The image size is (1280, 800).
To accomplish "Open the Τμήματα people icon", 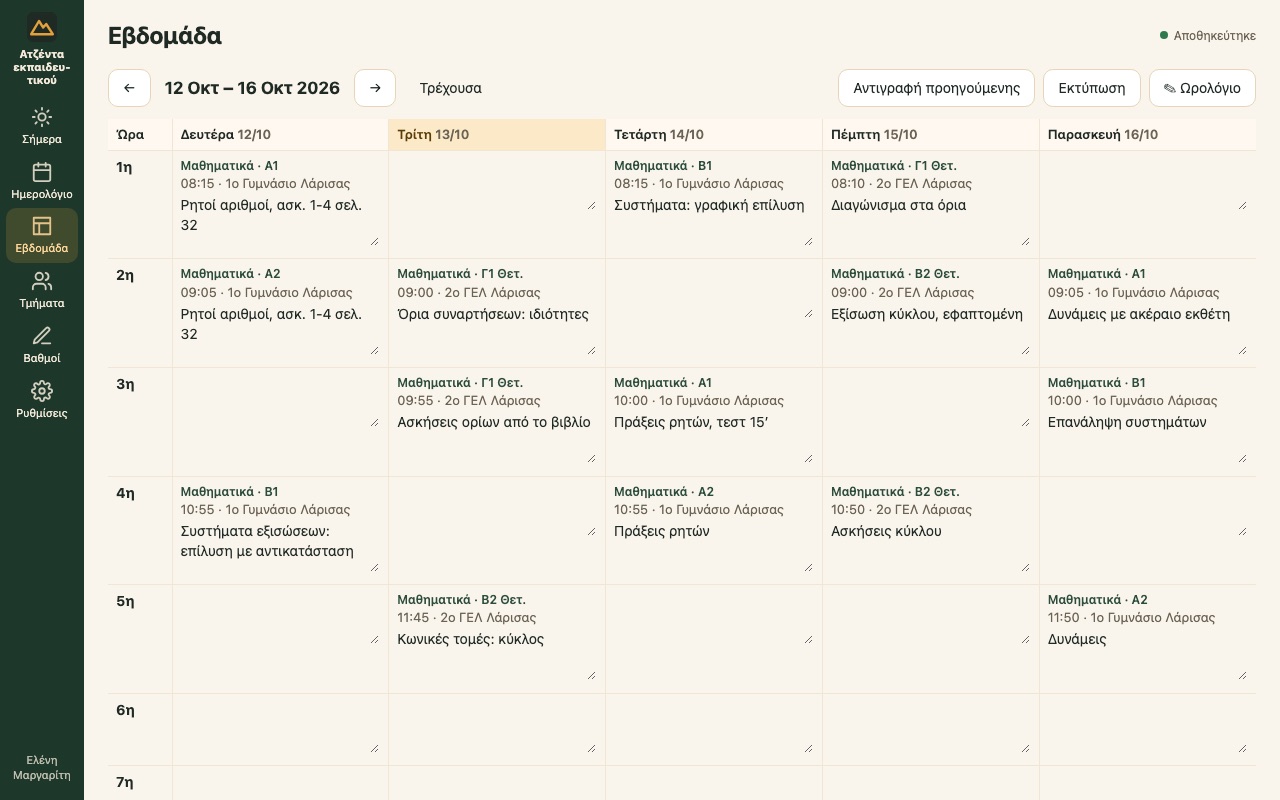I will [42, 281].
